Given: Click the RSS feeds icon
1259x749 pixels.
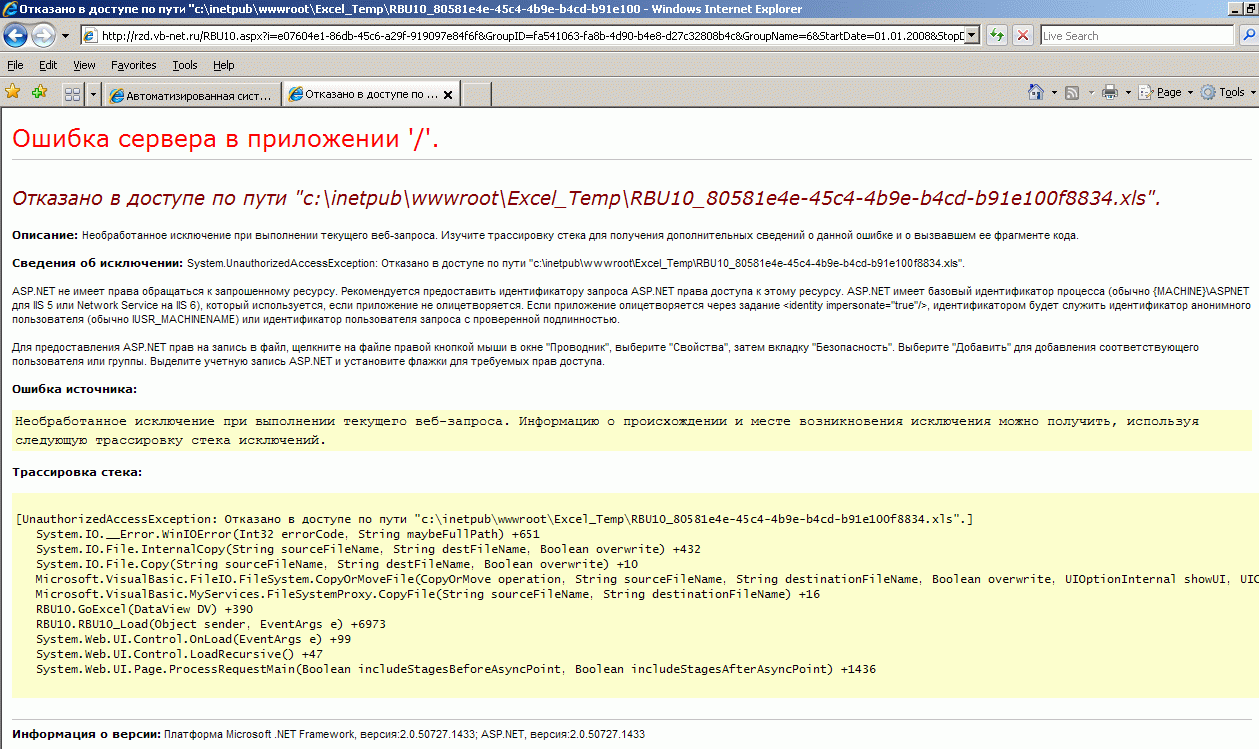Looking at the screenshot, I should tap(1071, 92).
